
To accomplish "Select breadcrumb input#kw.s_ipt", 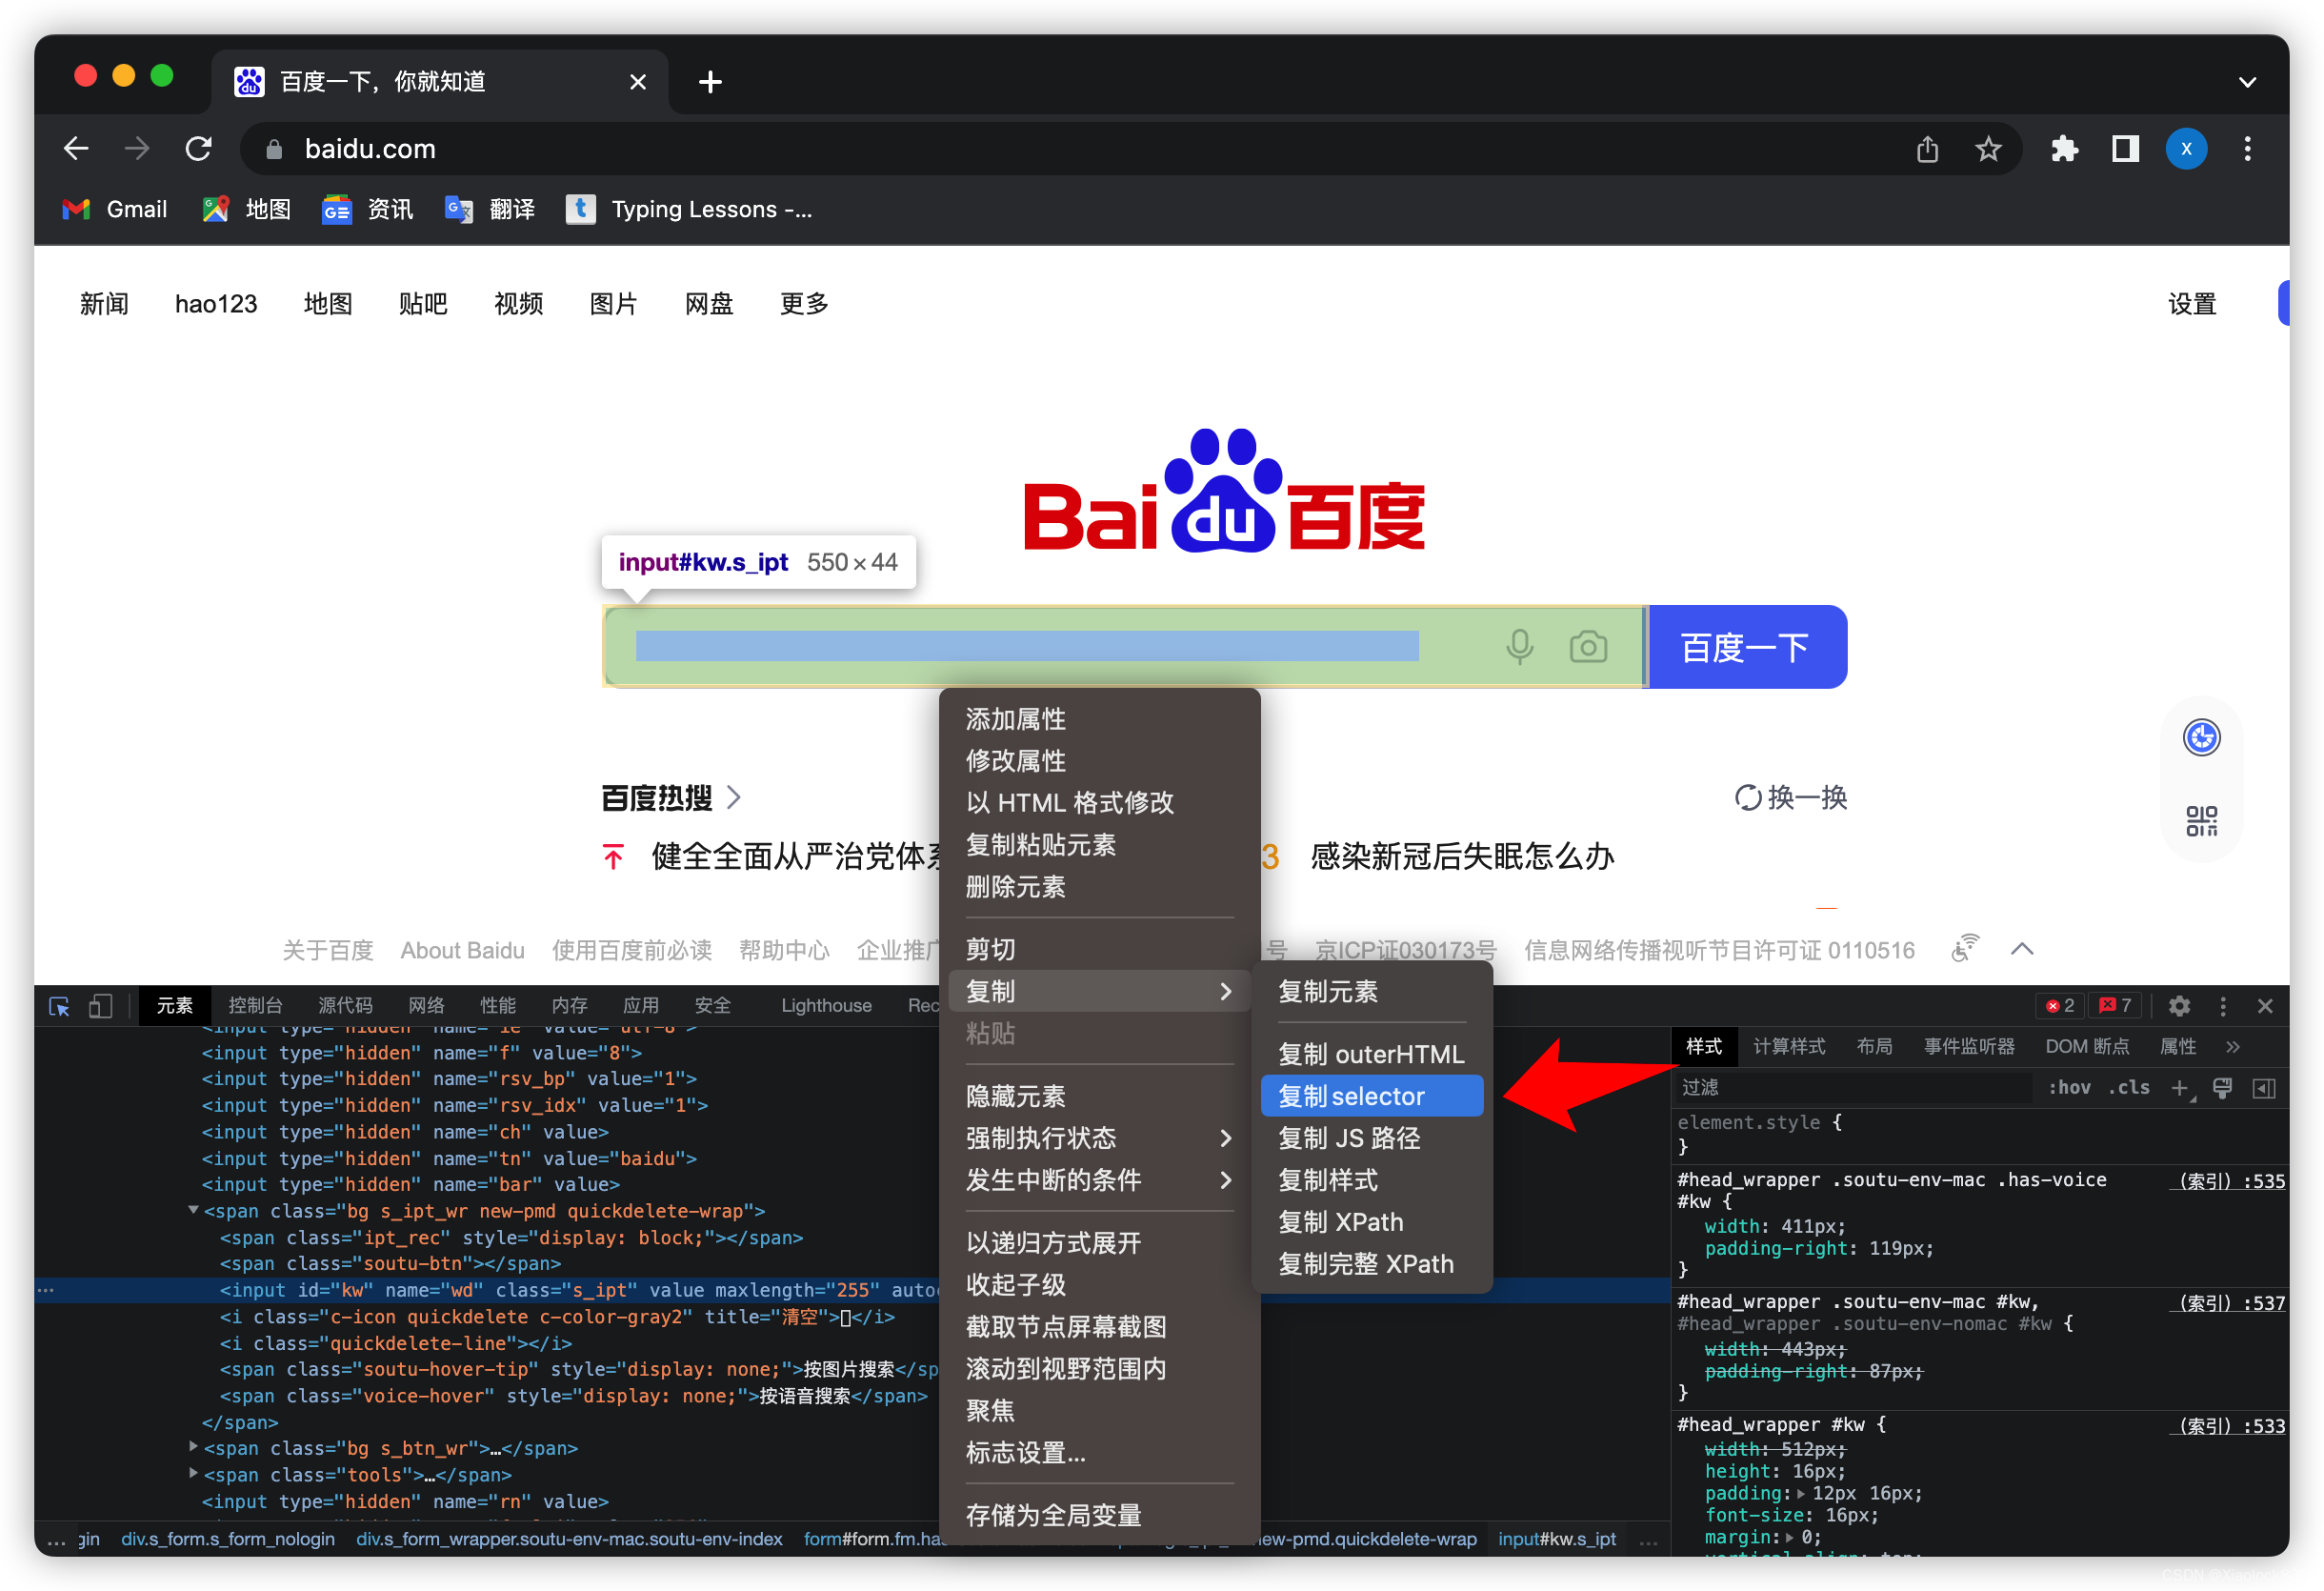I will (x=1556, y=1539).
